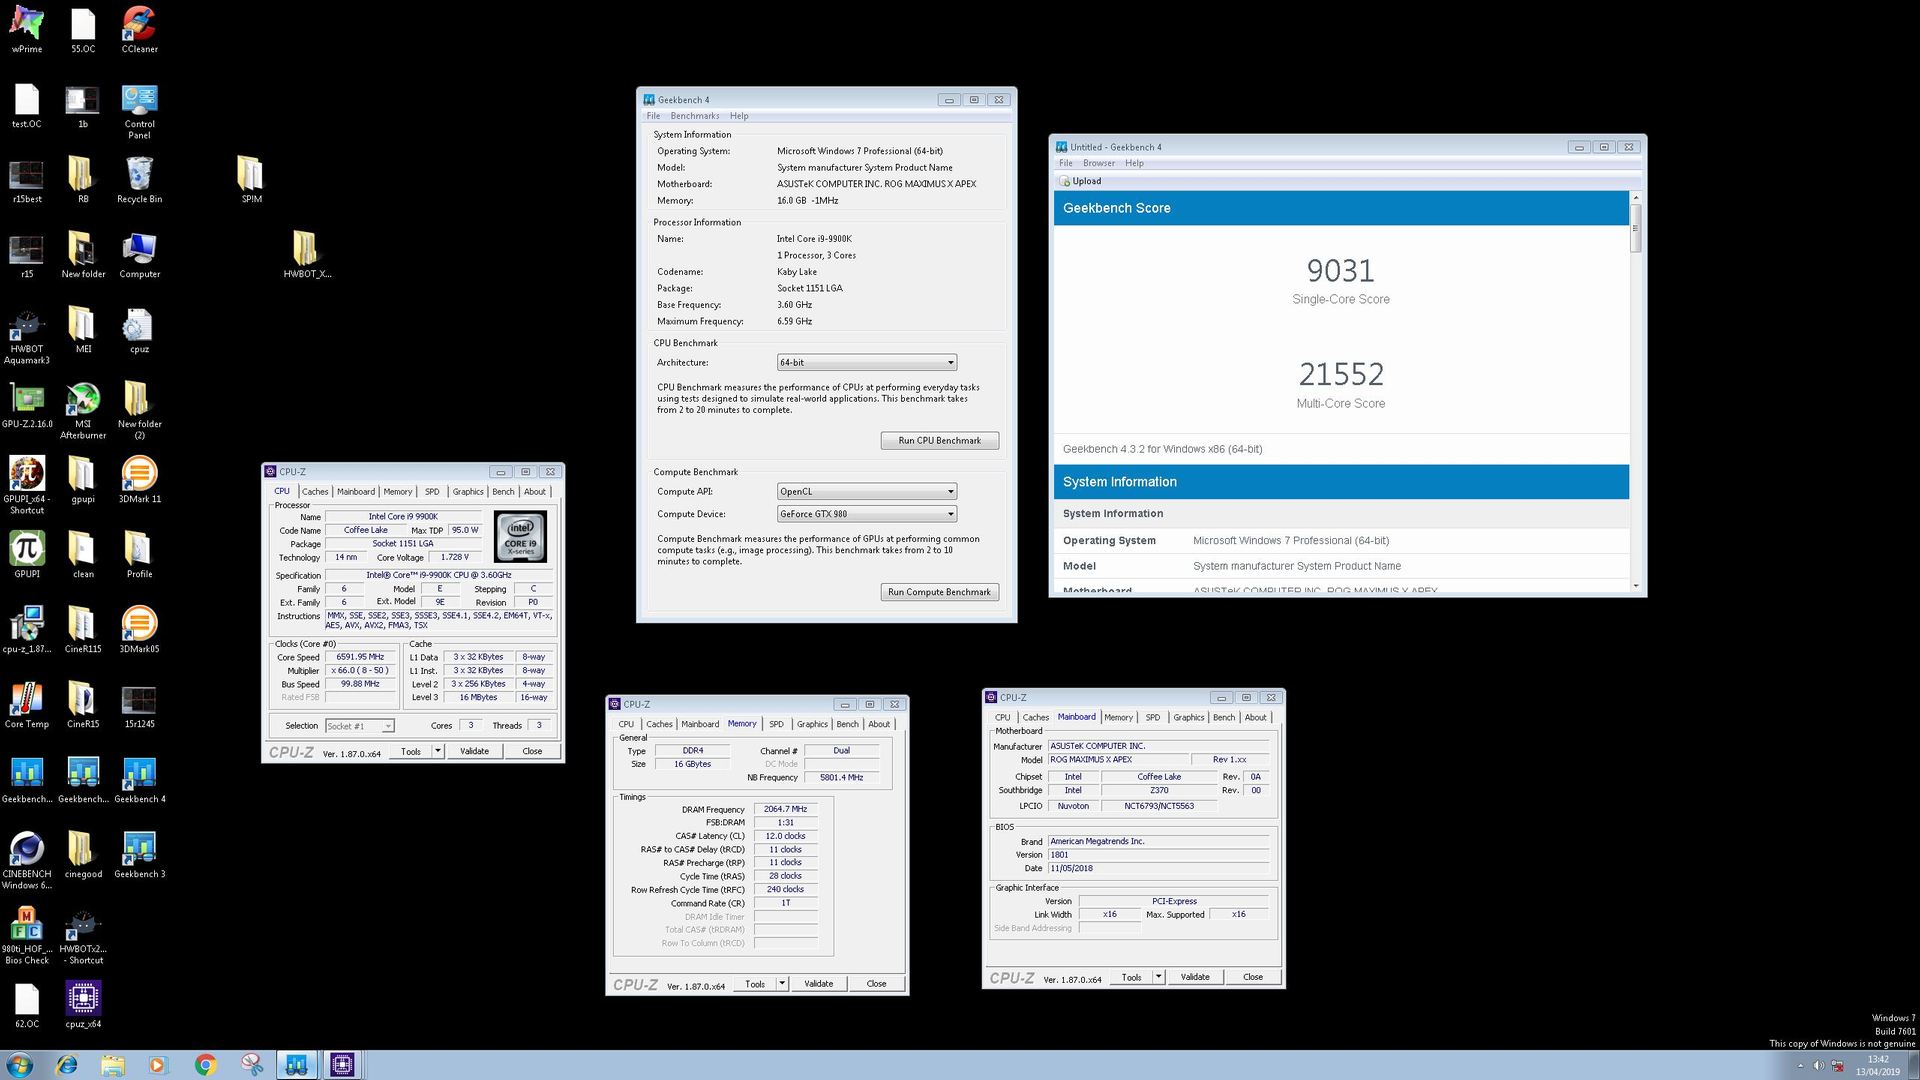1920x1080 pixels.
Task: Open File menu in Untitled Geekbench window
Action: coord(1066,163)
